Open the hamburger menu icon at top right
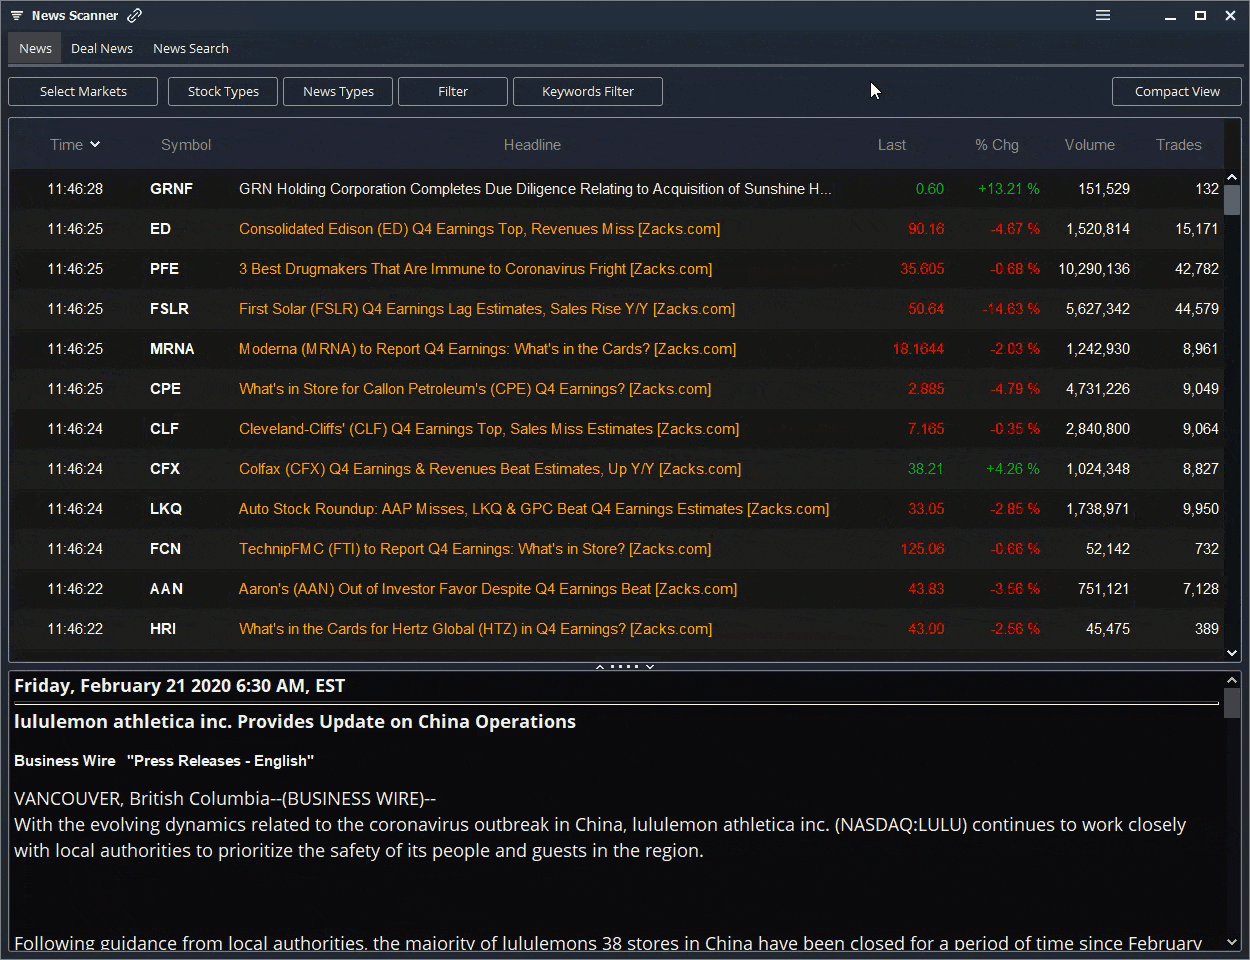 tap(1103, 15)
